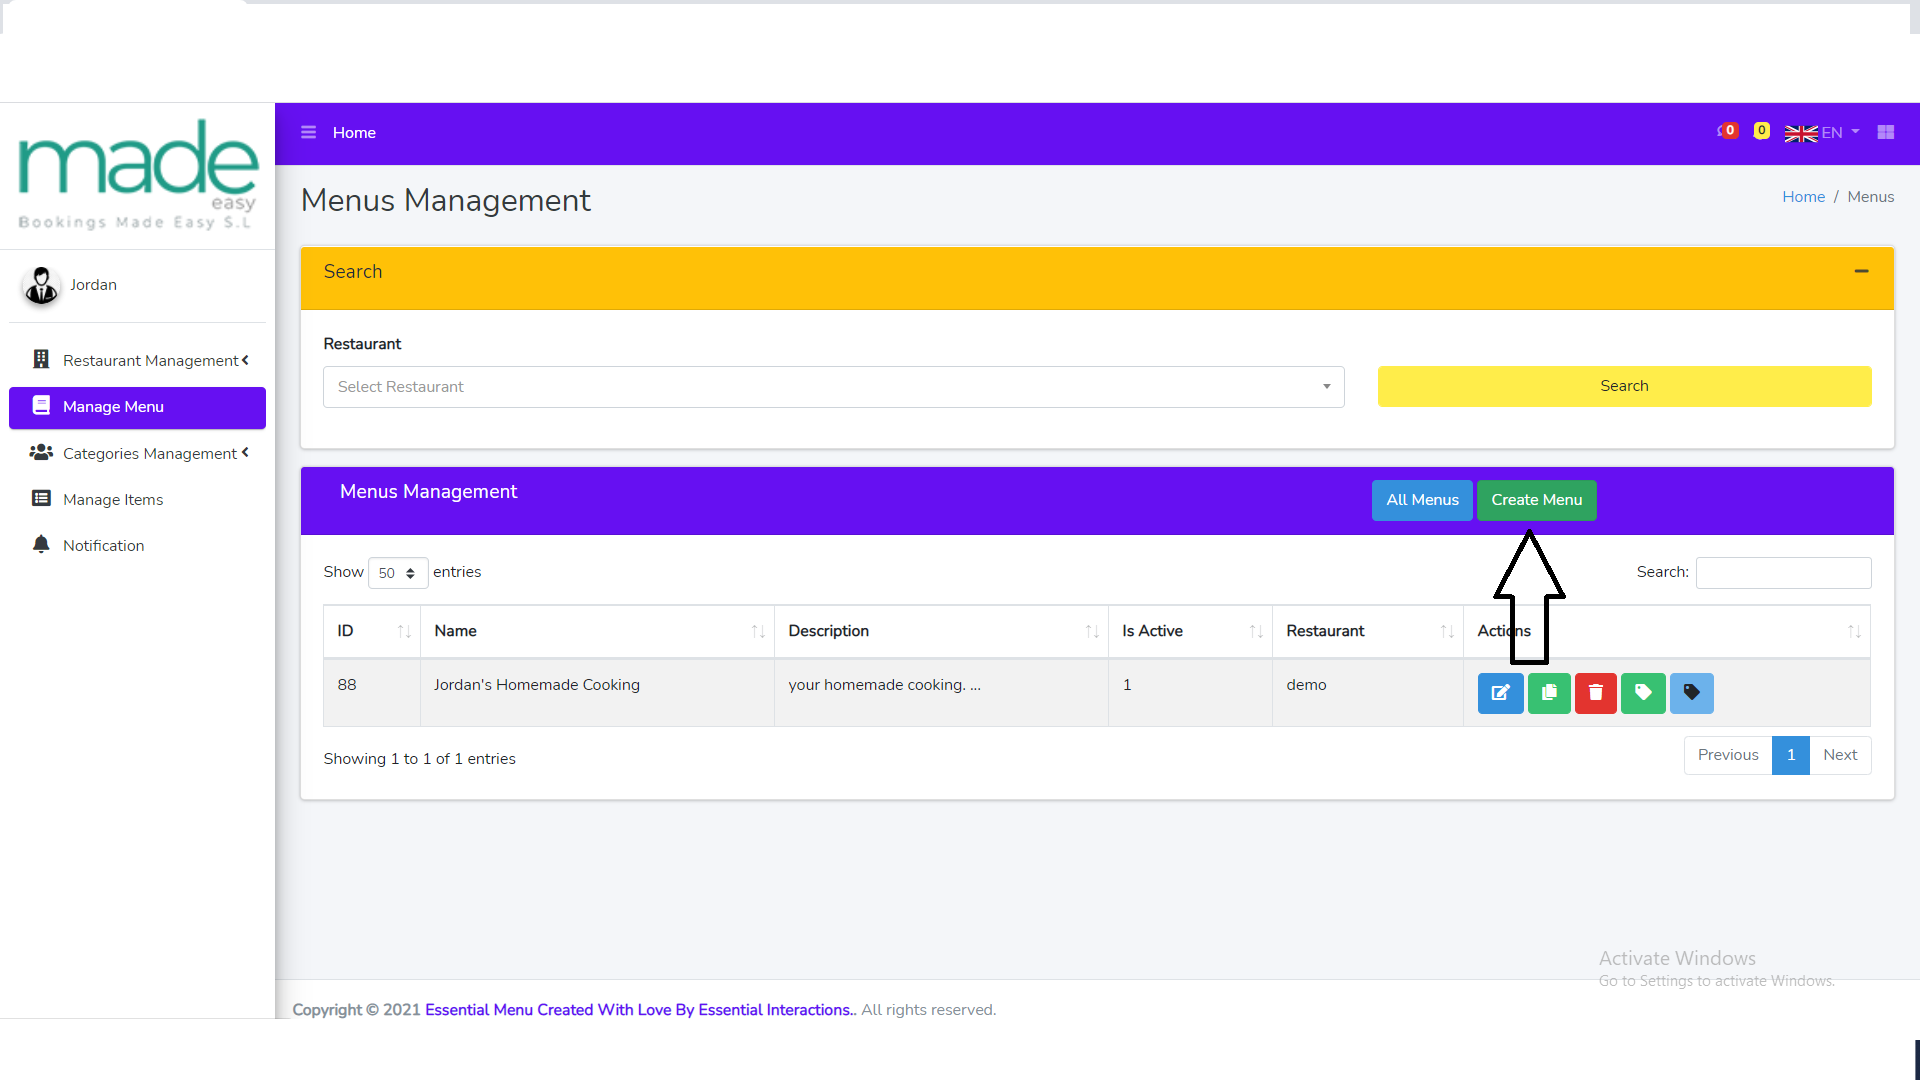
Task: Open the EN language dropdown
Action: tap(1840, 132)
